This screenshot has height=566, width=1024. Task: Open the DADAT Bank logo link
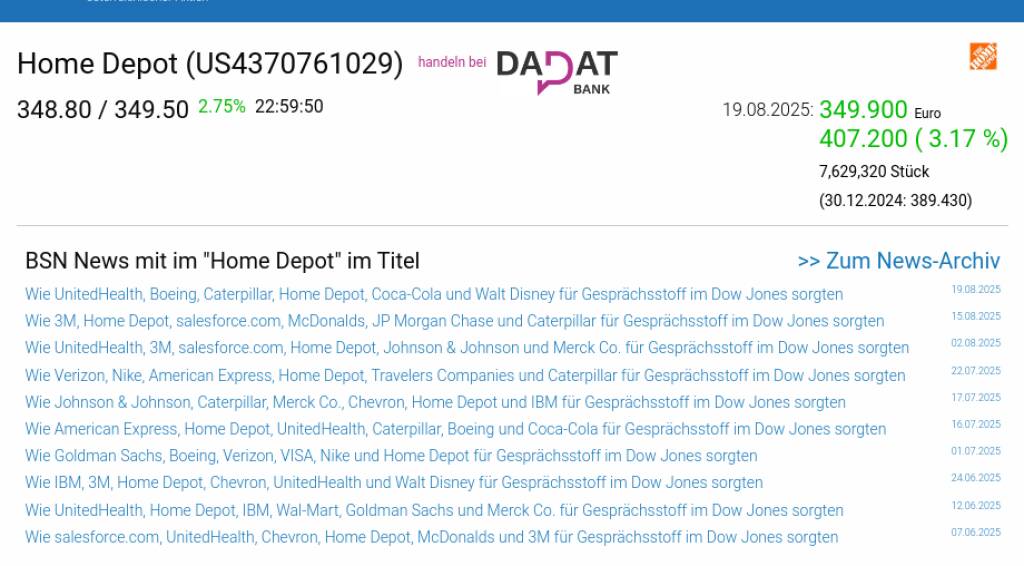(556, 72)
